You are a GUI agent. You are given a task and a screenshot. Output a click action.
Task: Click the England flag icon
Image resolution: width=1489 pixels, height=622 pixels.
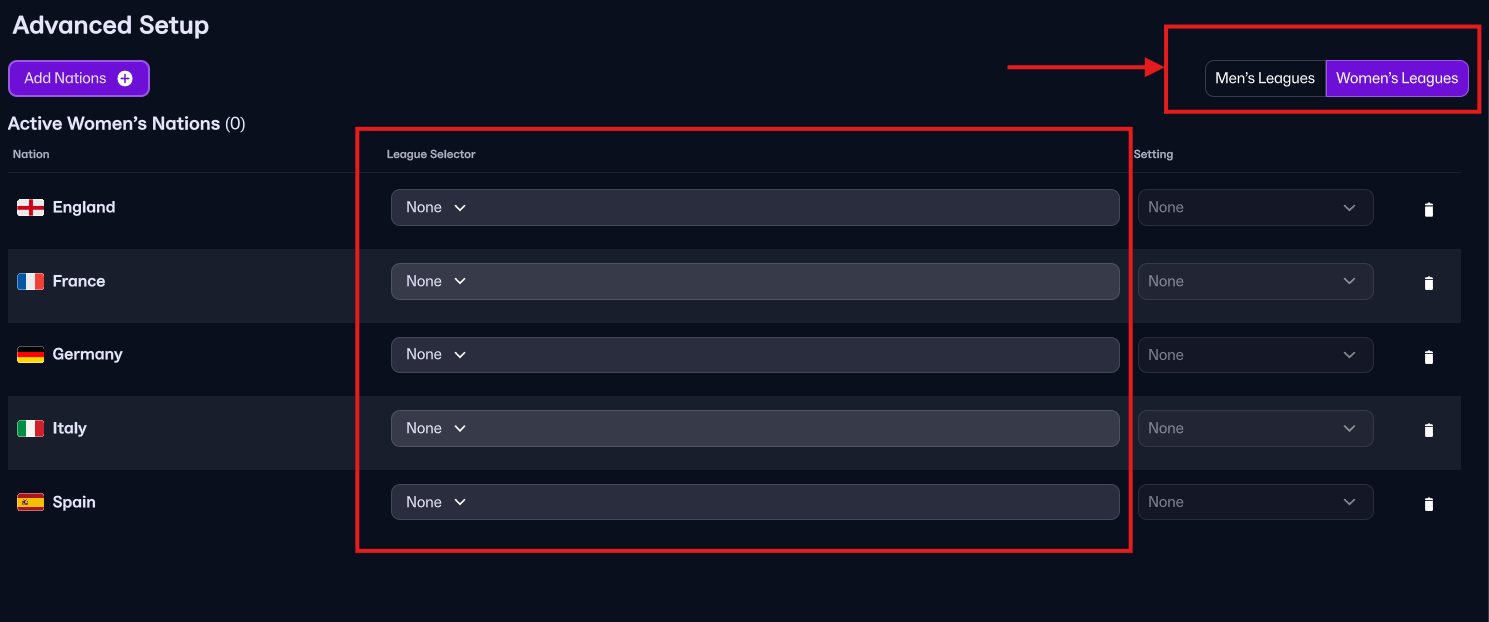coord(30,208)
